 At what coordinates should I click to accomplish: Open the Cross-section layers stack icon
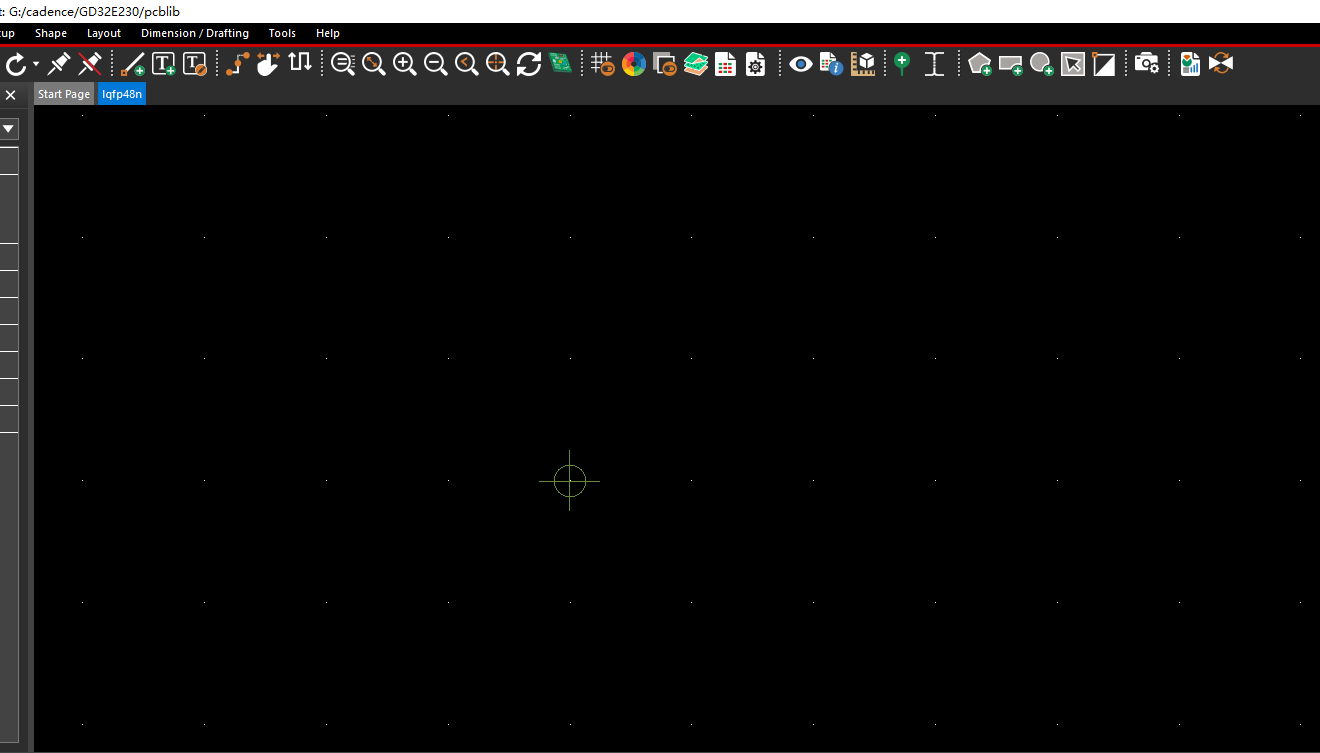point(696,64)
